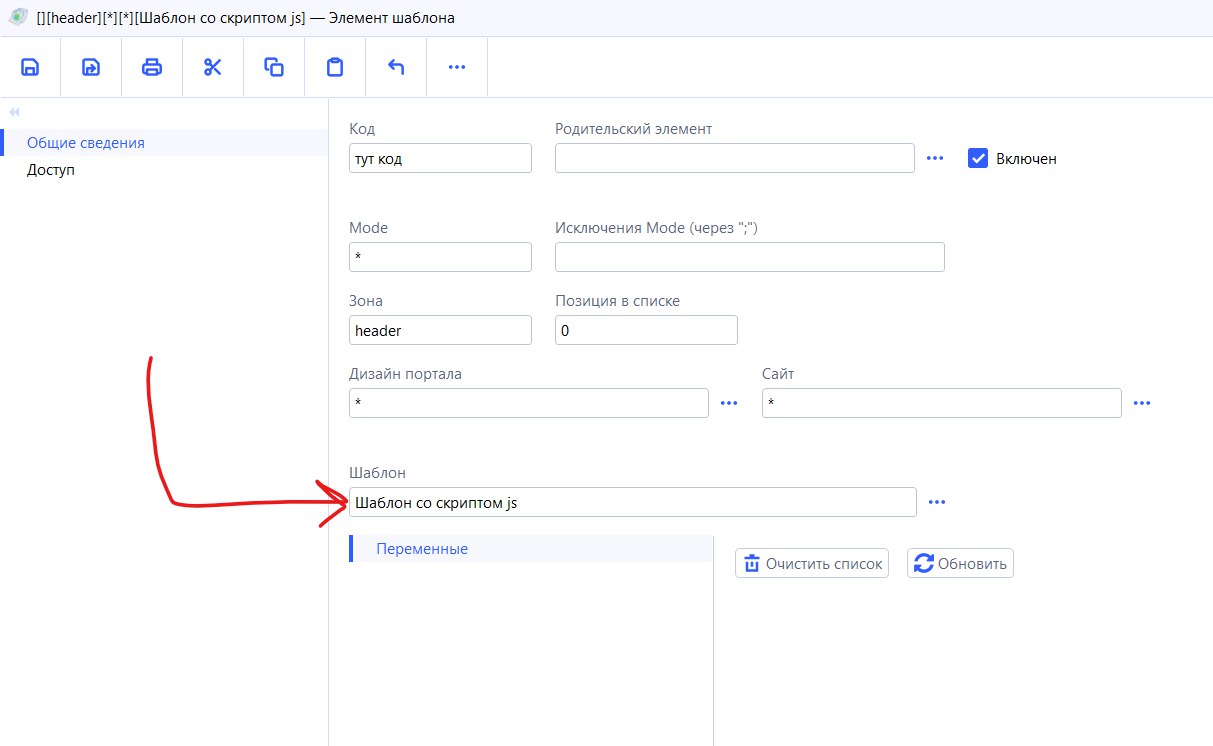Image resolution: width=1213 pixels, height=746 pixels.
Task: Click the Copy icon in the toolbar
Action: [274, 67]
